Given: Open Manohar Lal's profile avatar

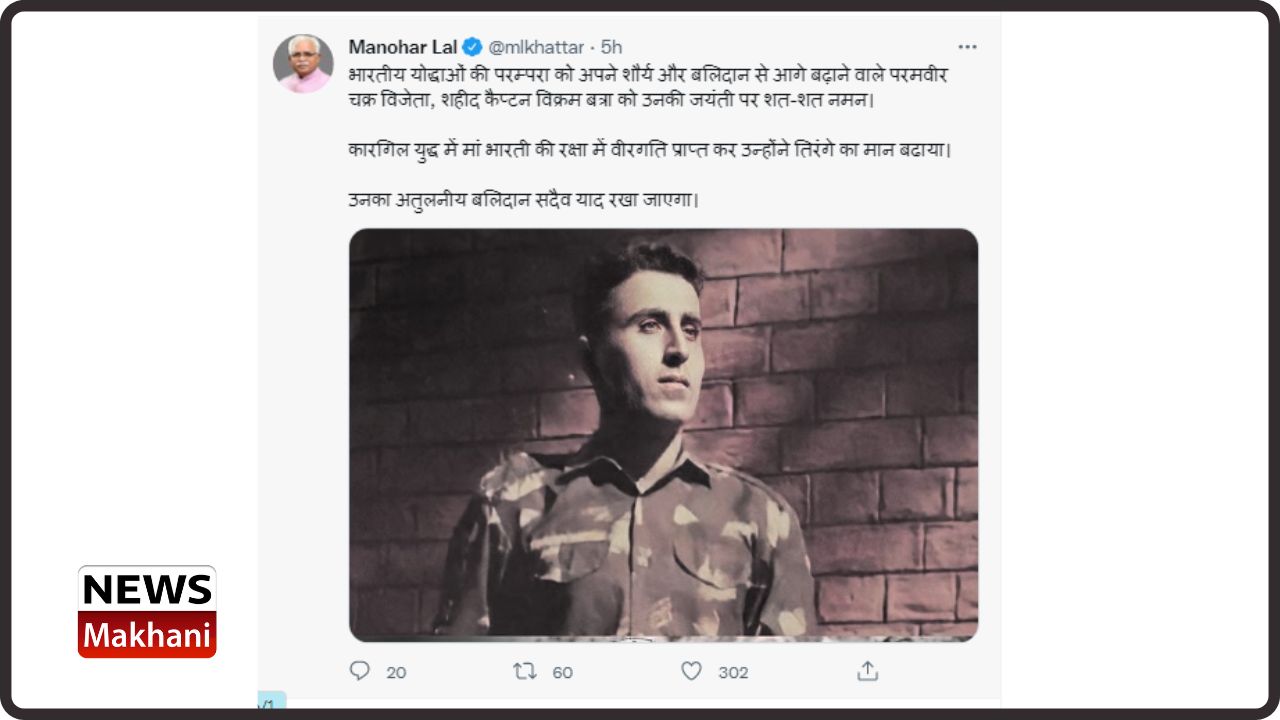Looking at the screenshot, I should 302,64.
